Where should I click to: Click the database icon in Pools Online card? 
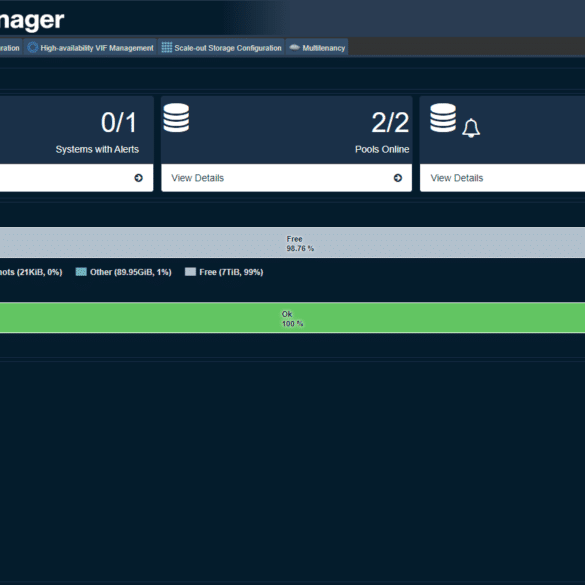coord(176,118)
